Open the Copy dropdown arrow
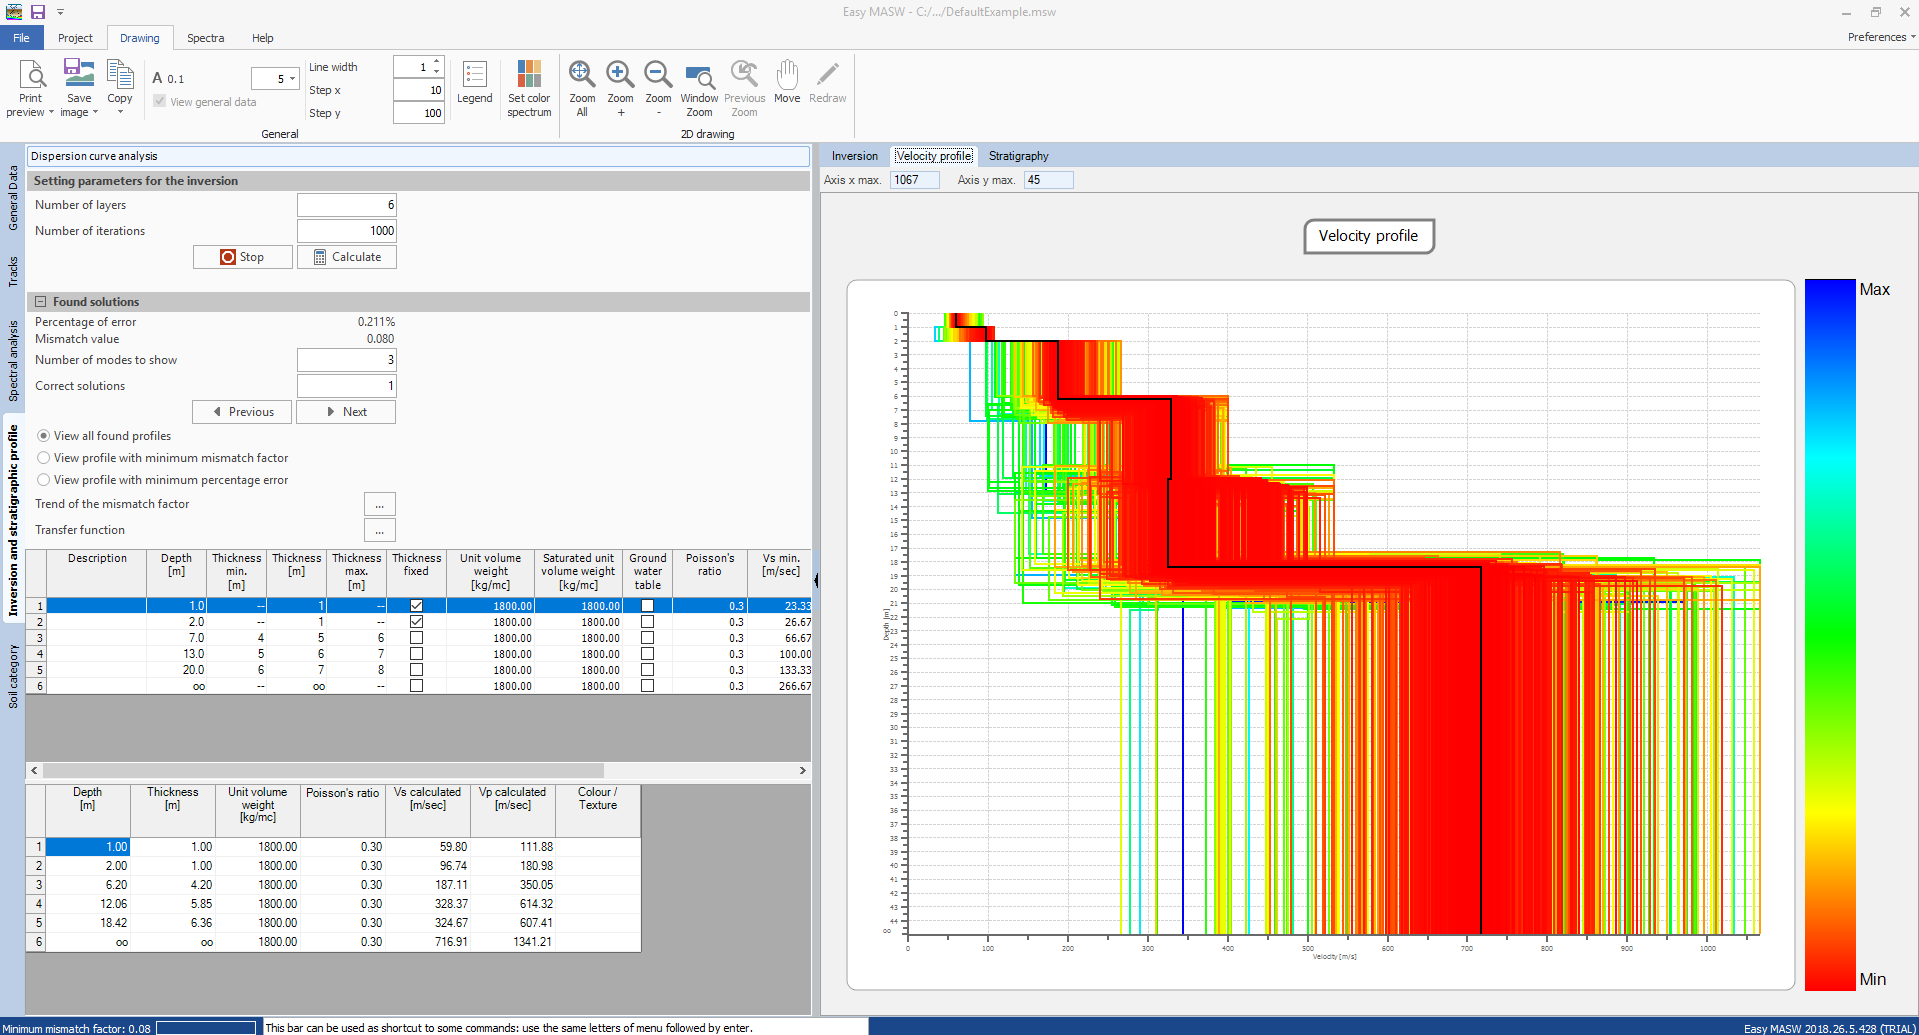The image size is (1919, 1035). [x=120, y=112]
